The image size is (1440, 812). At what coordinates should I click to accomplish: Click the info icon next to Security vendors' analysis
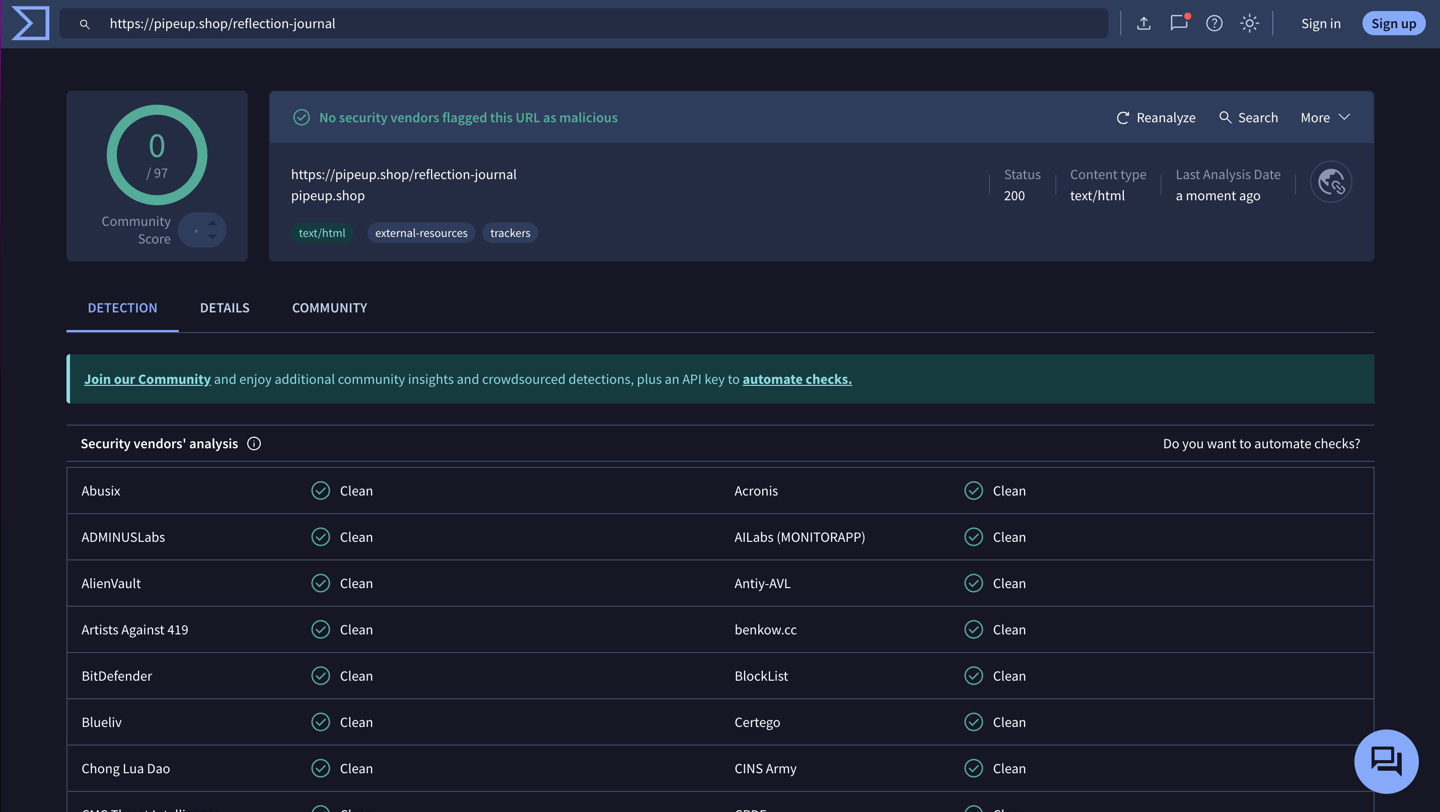pos(254,443)
